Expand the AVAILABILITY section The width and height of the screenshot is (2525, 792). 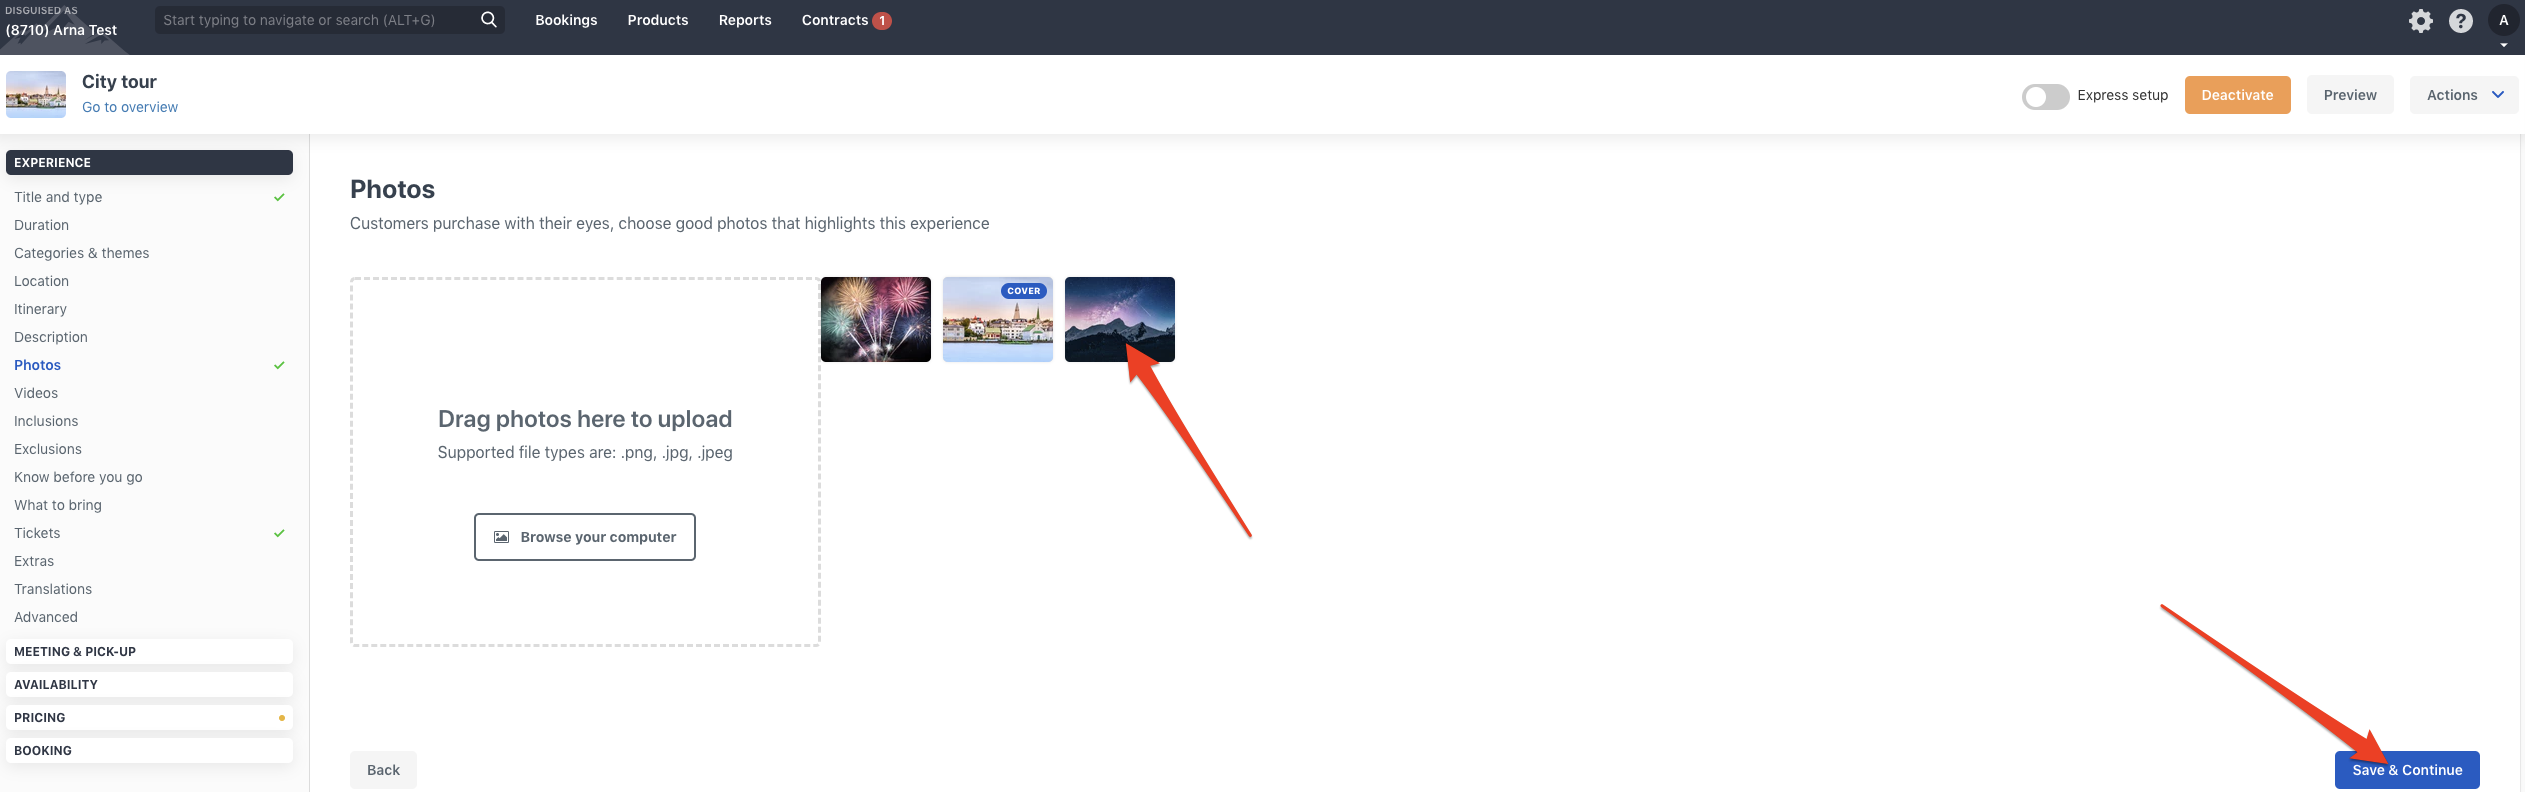pyautogui.click(x=149, y=684)
